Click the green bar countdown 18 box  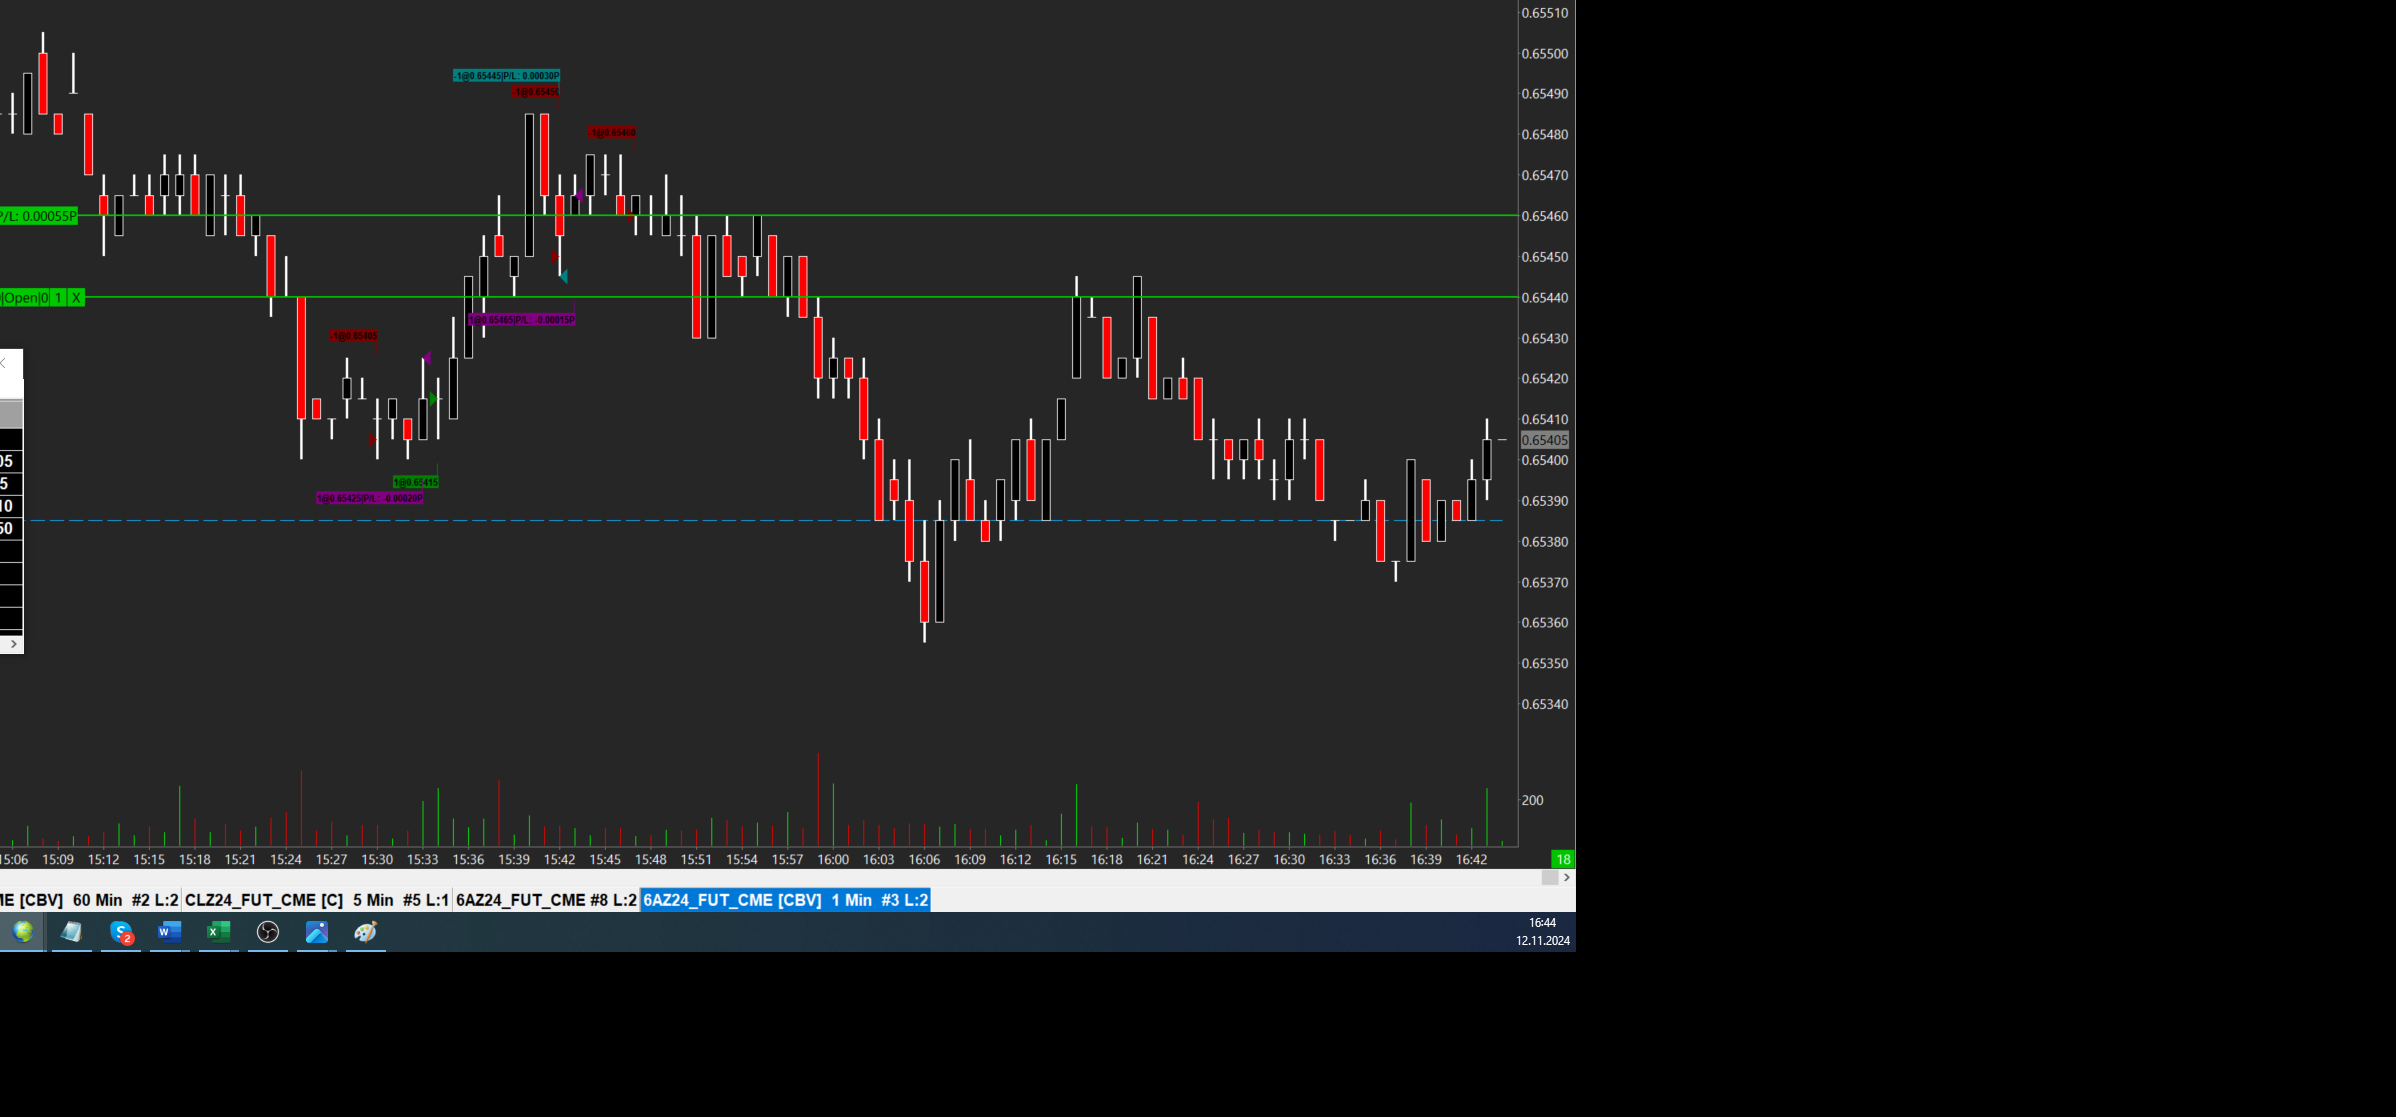[1562, 859]
